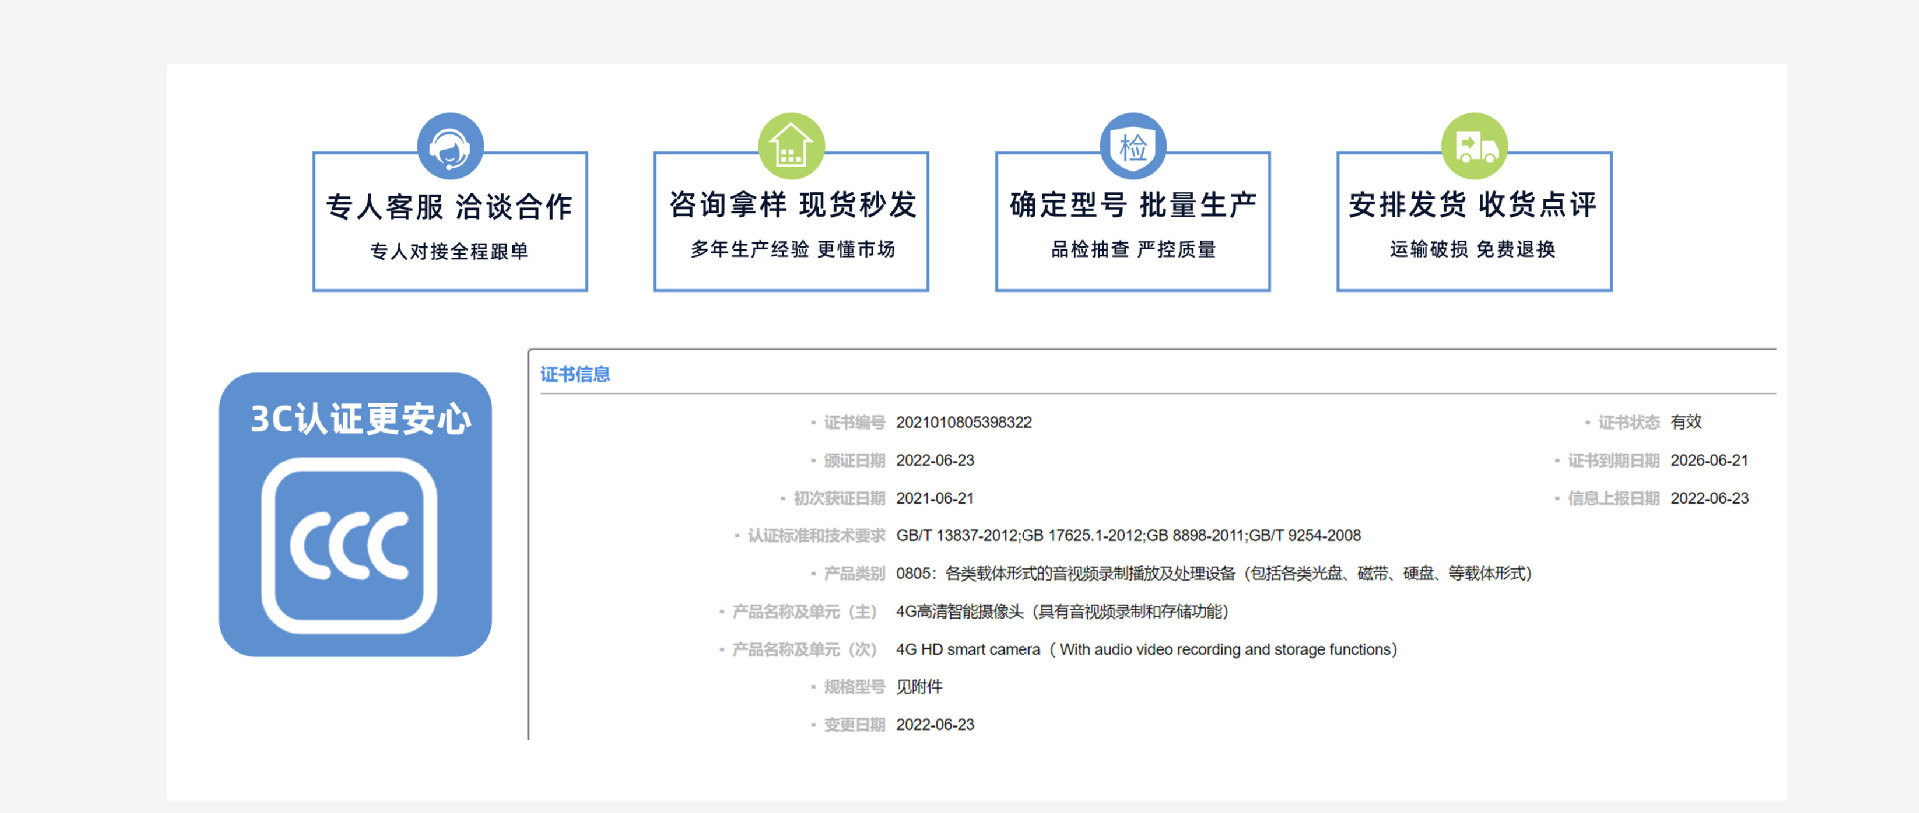This screenshot has width=1919, height=813.
Task: Select the 专人客服 洽谈合作 heading
Action: (449, 206)
